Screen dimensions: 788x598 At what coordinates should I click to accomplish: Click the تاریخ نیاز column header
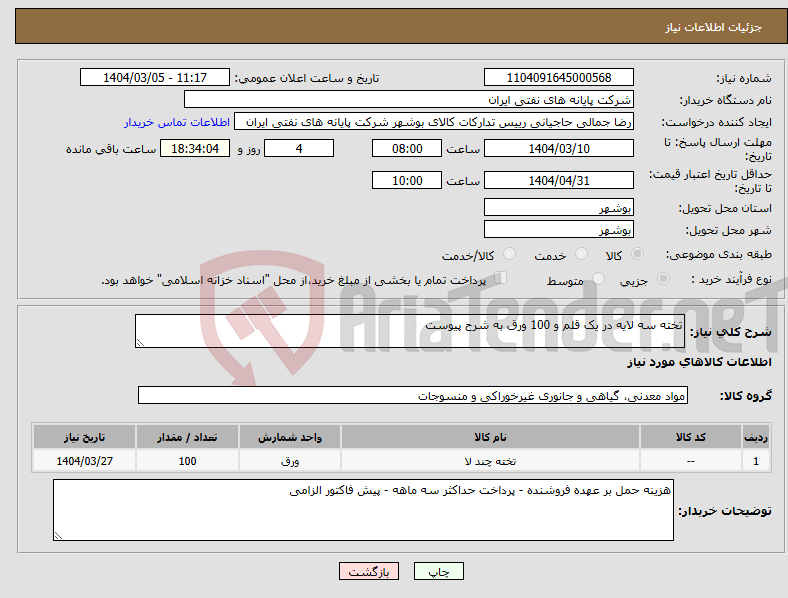point(84,437)
